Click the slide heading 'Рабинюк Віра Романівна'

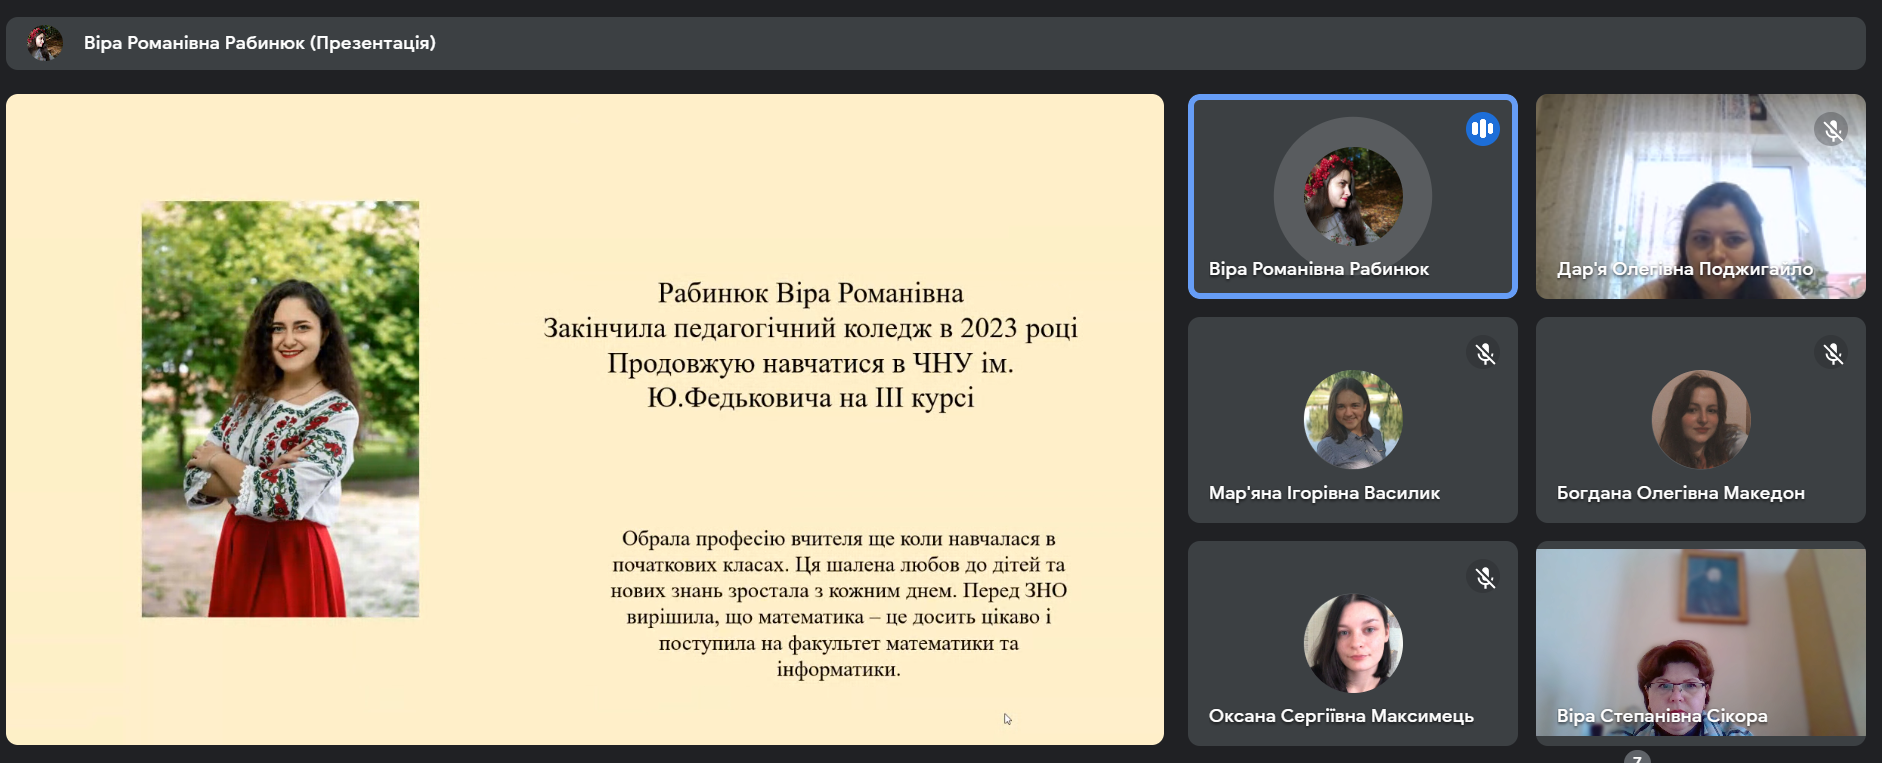pyautogui.click(x=811, y=293)
